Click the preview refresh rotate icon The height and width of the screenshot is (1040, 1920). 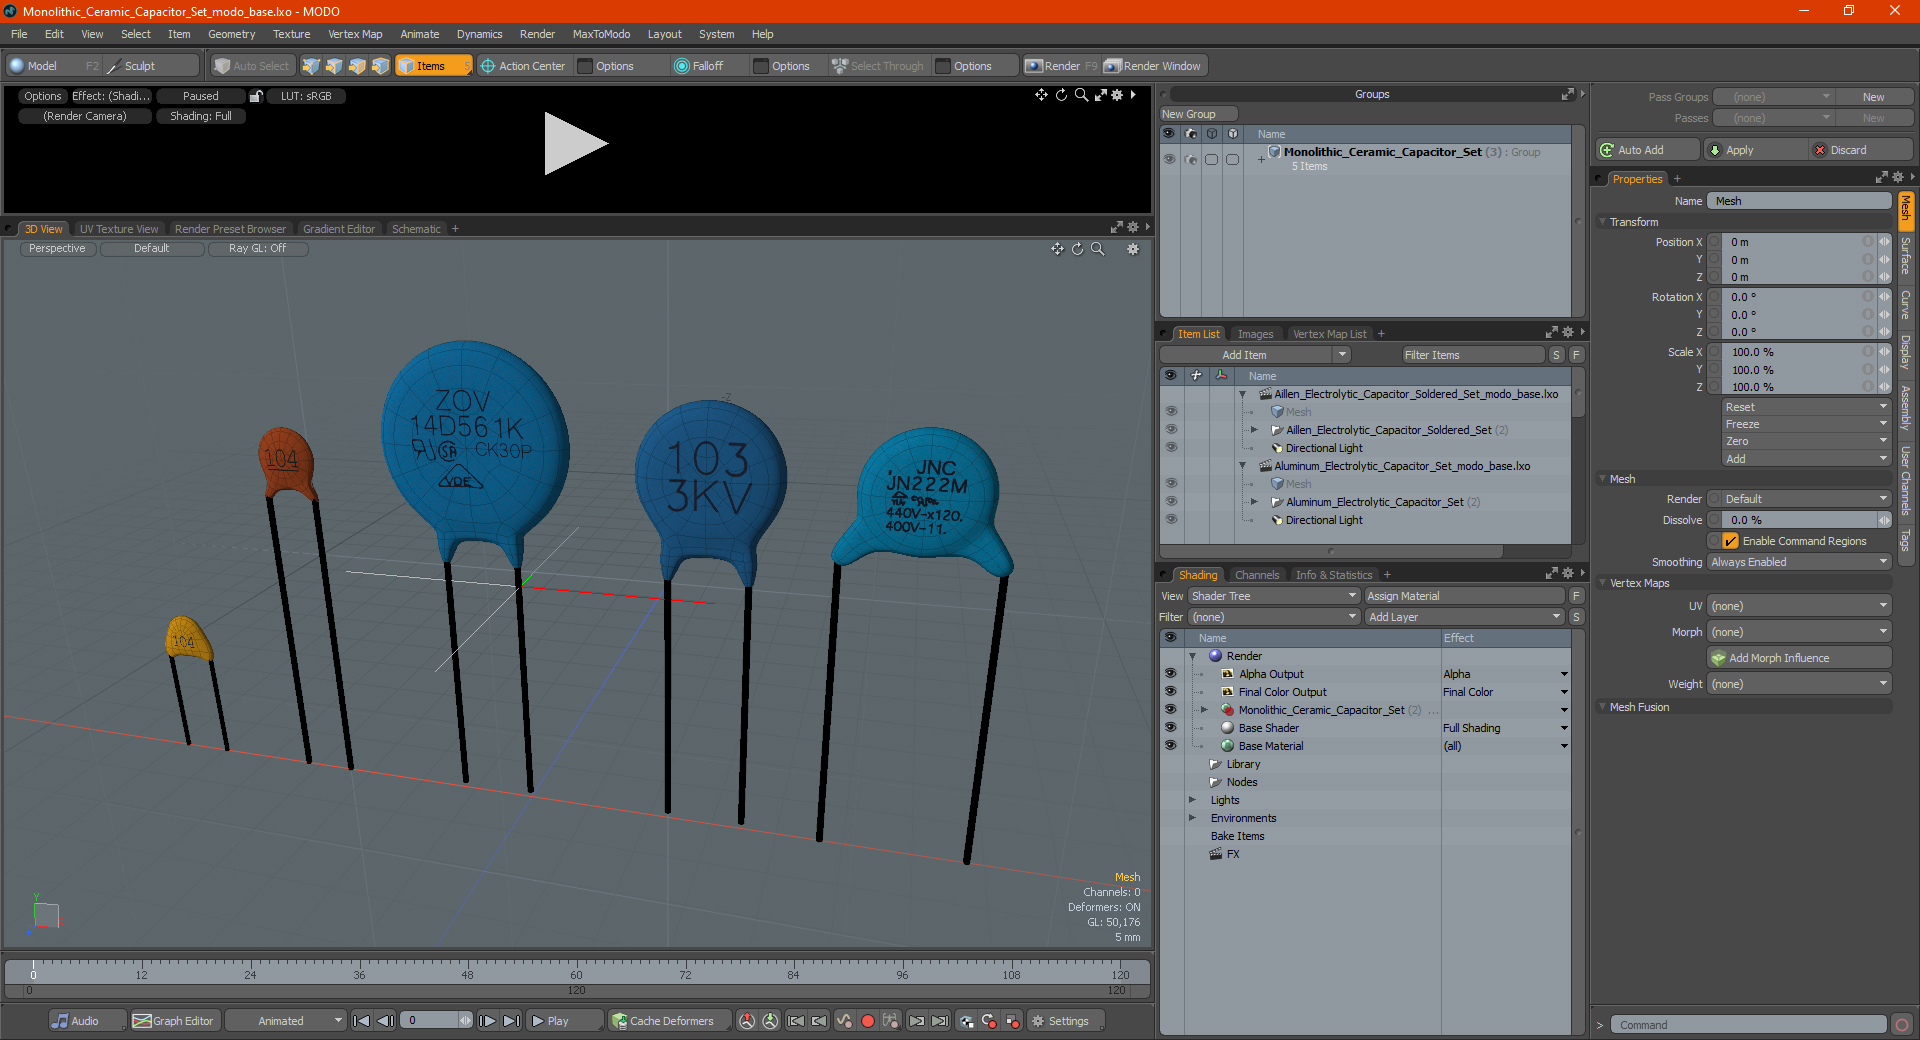coord(1061,95)
